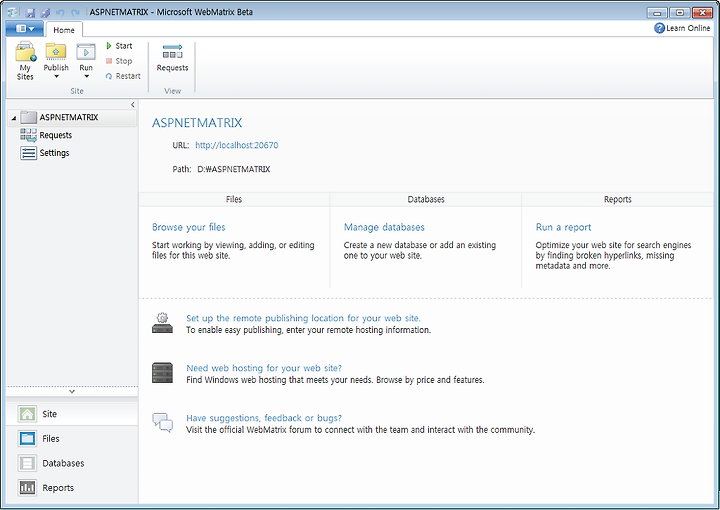Click the red Stop site button
The image size is (720, 510).
[x=119, y=61]
